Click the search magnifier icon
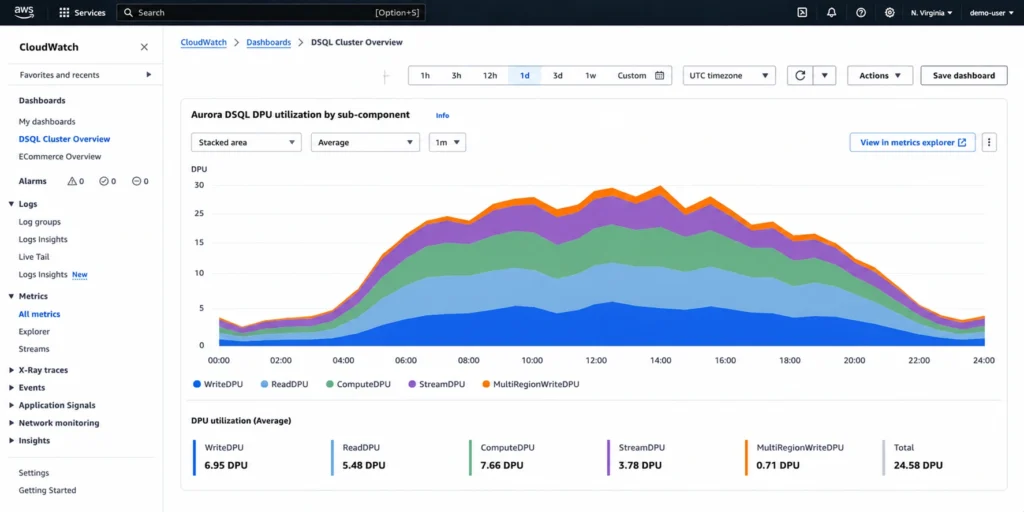The image size is (1024, 512). click(x=128, y=12)
